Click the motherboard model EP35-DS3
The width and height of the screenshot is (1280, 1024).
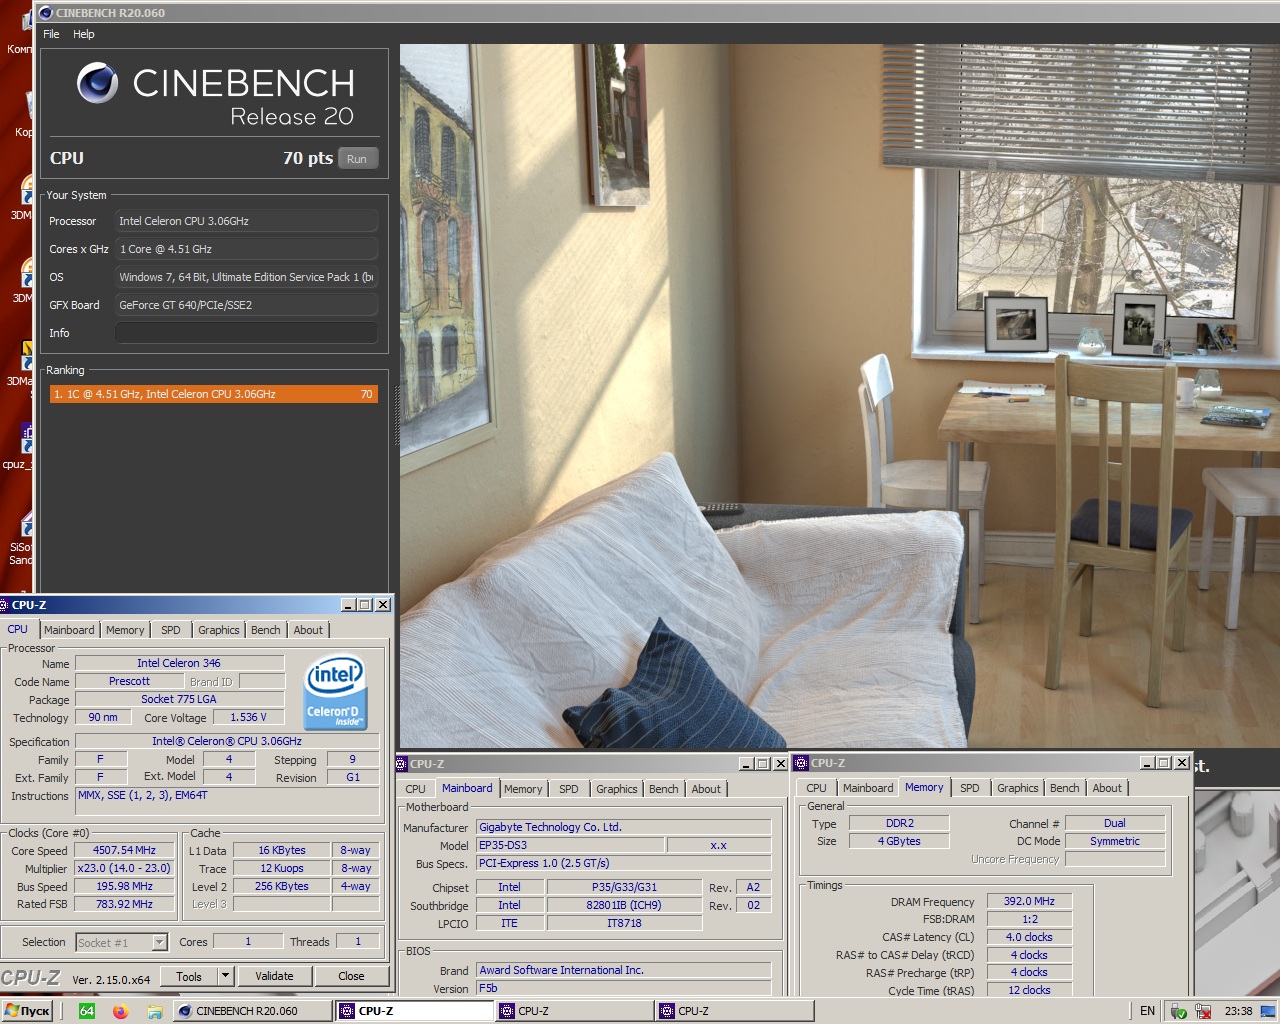tap(570, 845)
